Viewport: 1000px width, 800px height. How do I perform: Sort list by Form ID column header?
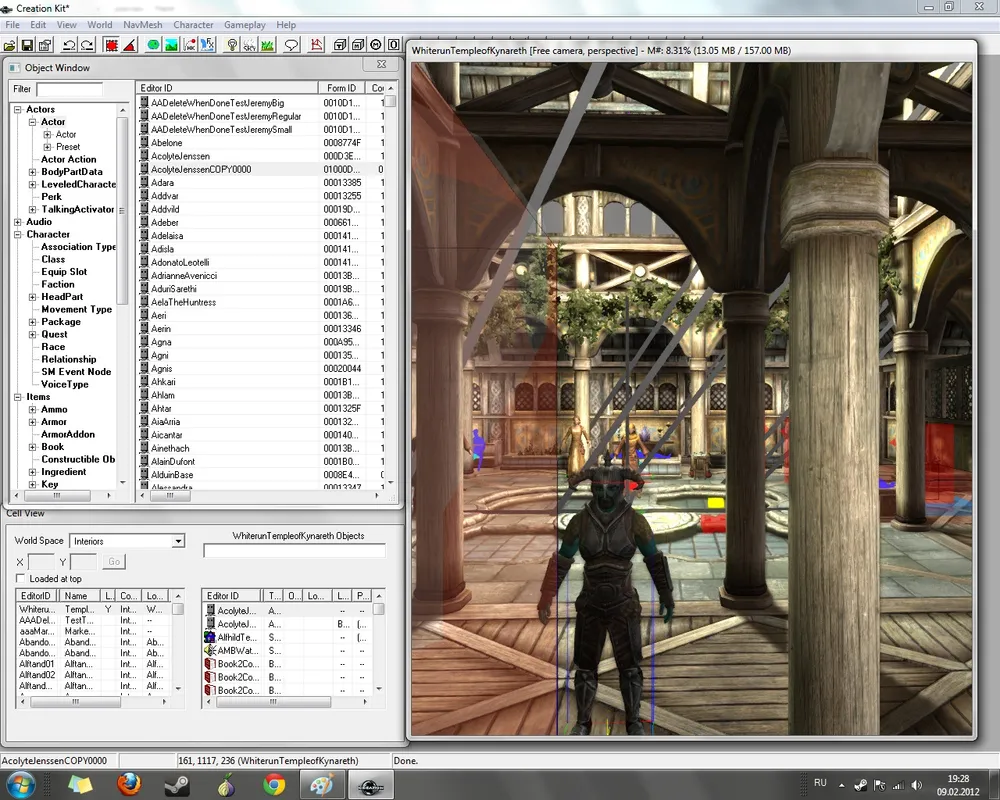(342, 88)
